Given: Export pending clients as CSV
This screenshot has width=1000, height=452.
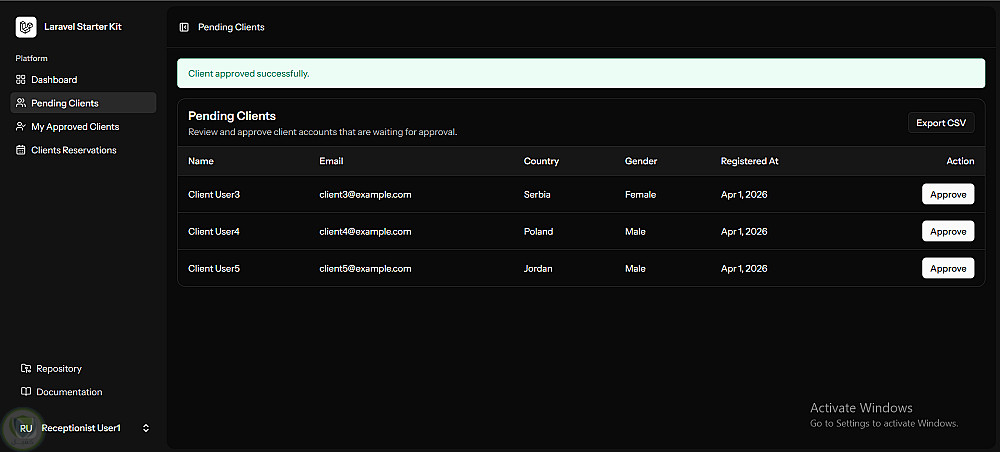Looking at the screenshot, I should (x=941, y=122).
